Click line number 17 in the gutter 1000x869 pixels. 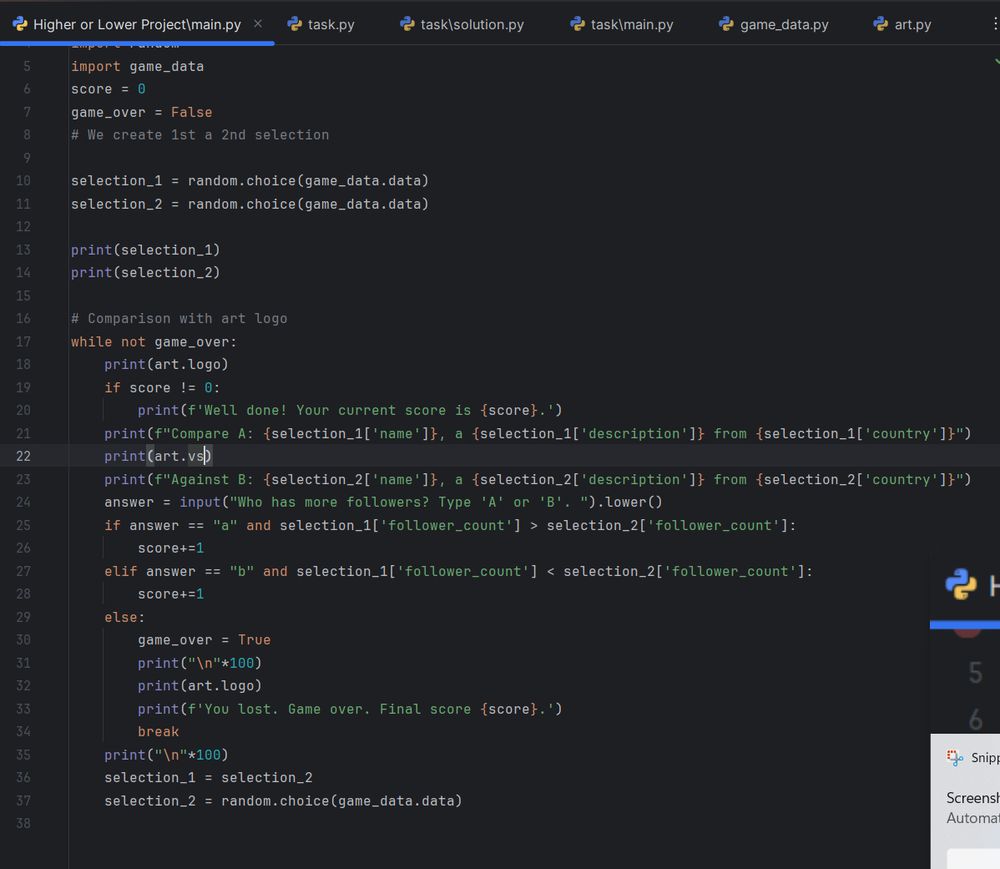(23, 342)
